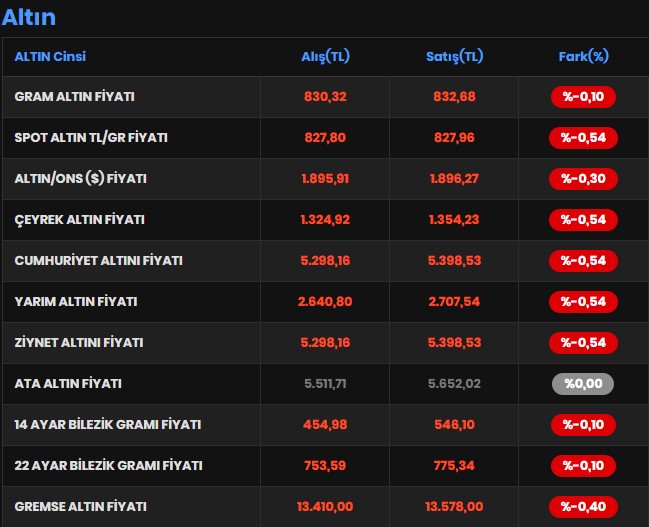Viewport: 649px width, 527px height.
Task: Click the gray %0,00 badge for Ata Altın
Action: pos(583,383)
